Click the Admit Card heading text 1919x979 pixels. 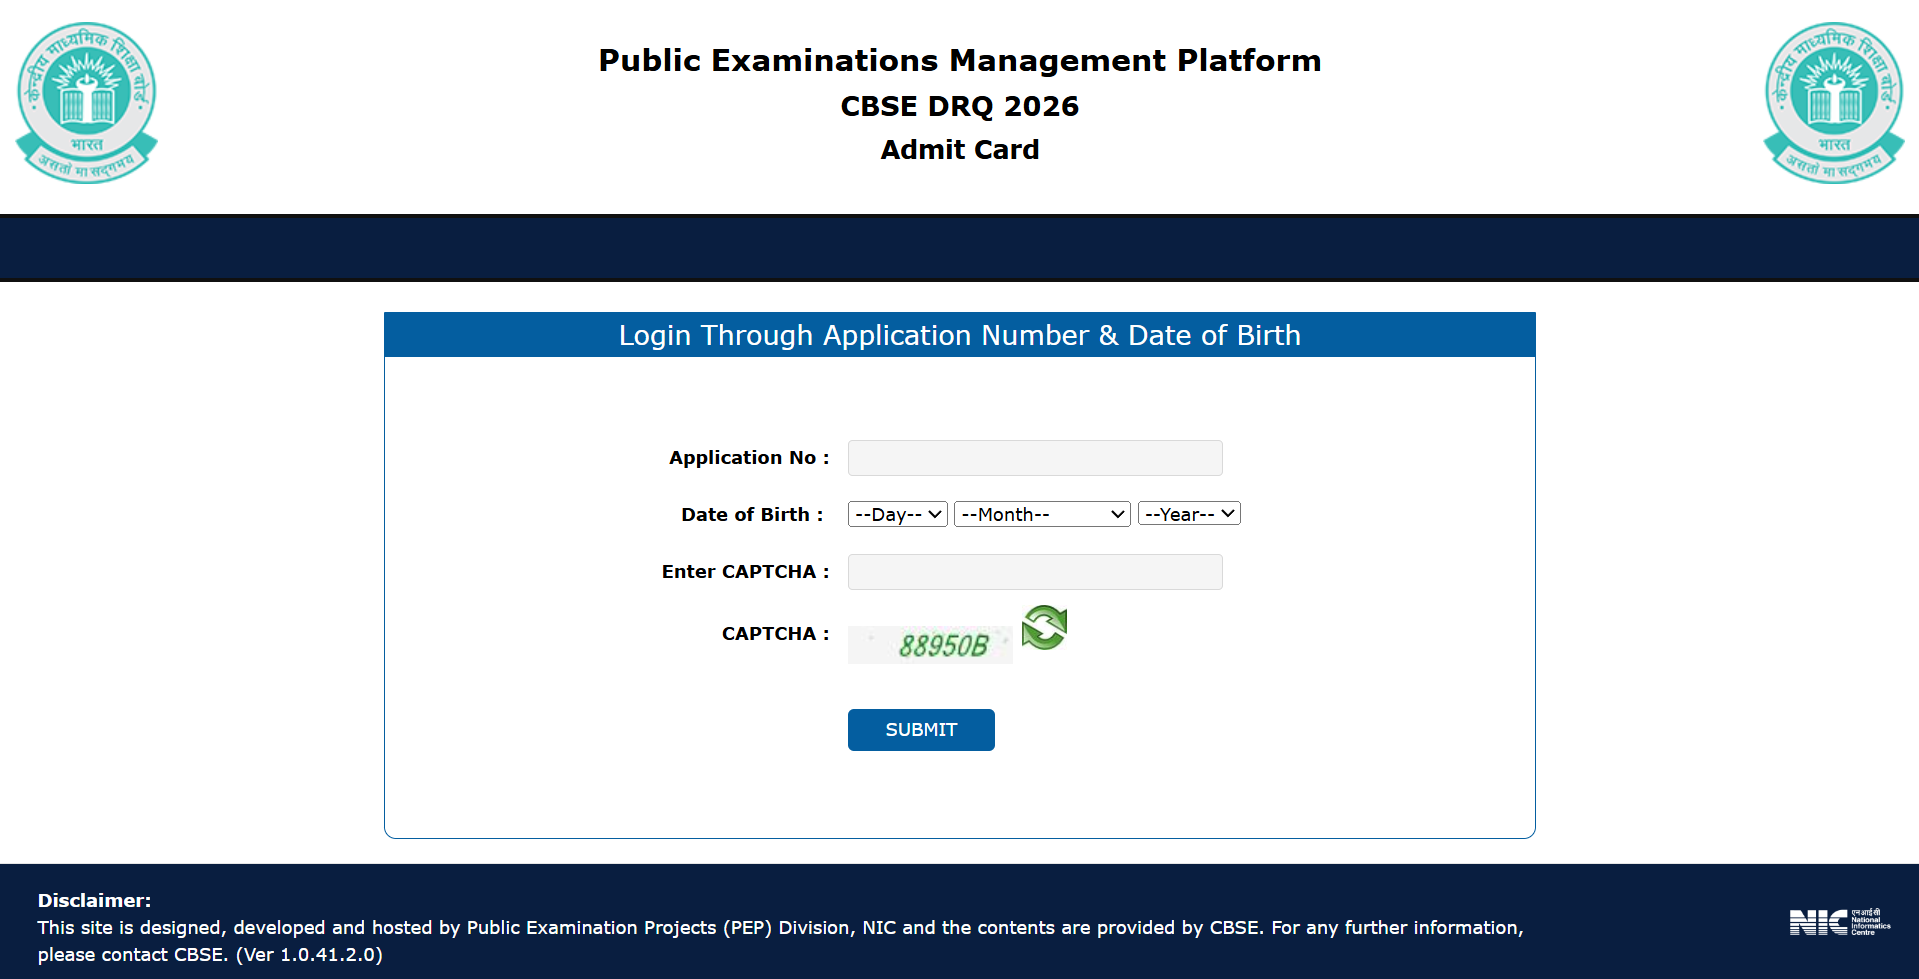[x=959, y=150]
